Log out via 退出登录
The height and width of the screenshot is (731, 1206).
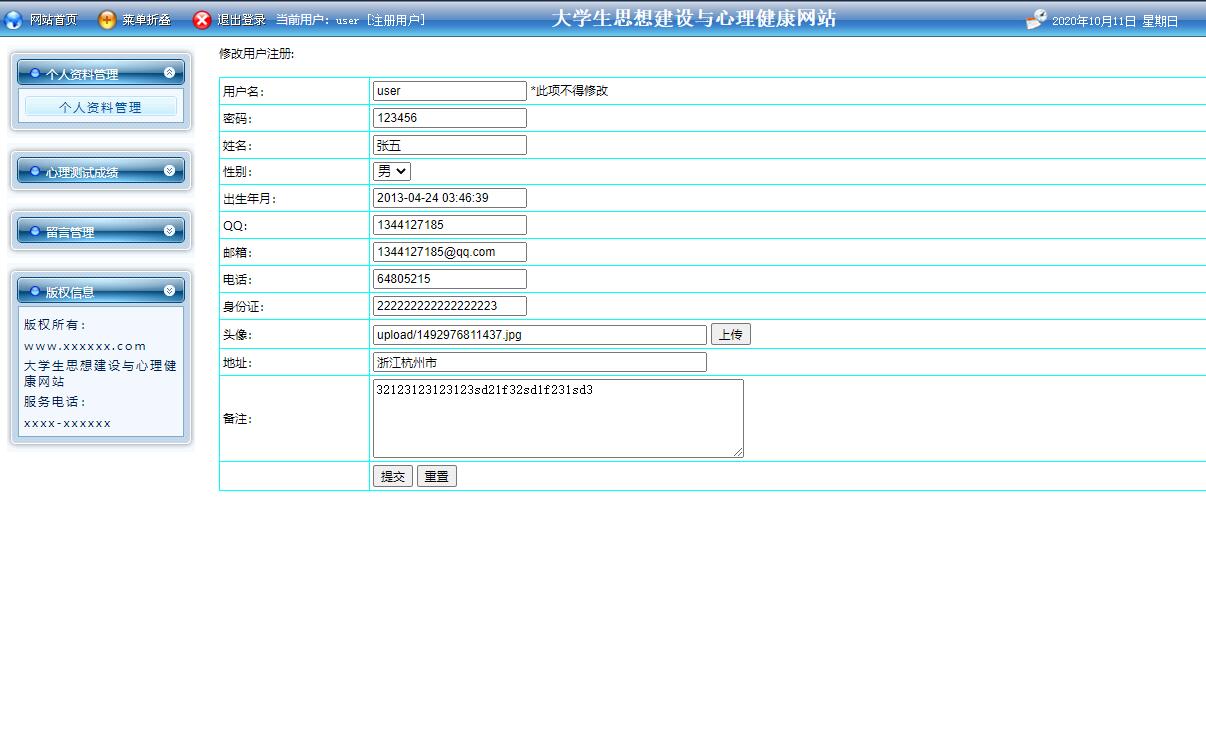(241, 20)
